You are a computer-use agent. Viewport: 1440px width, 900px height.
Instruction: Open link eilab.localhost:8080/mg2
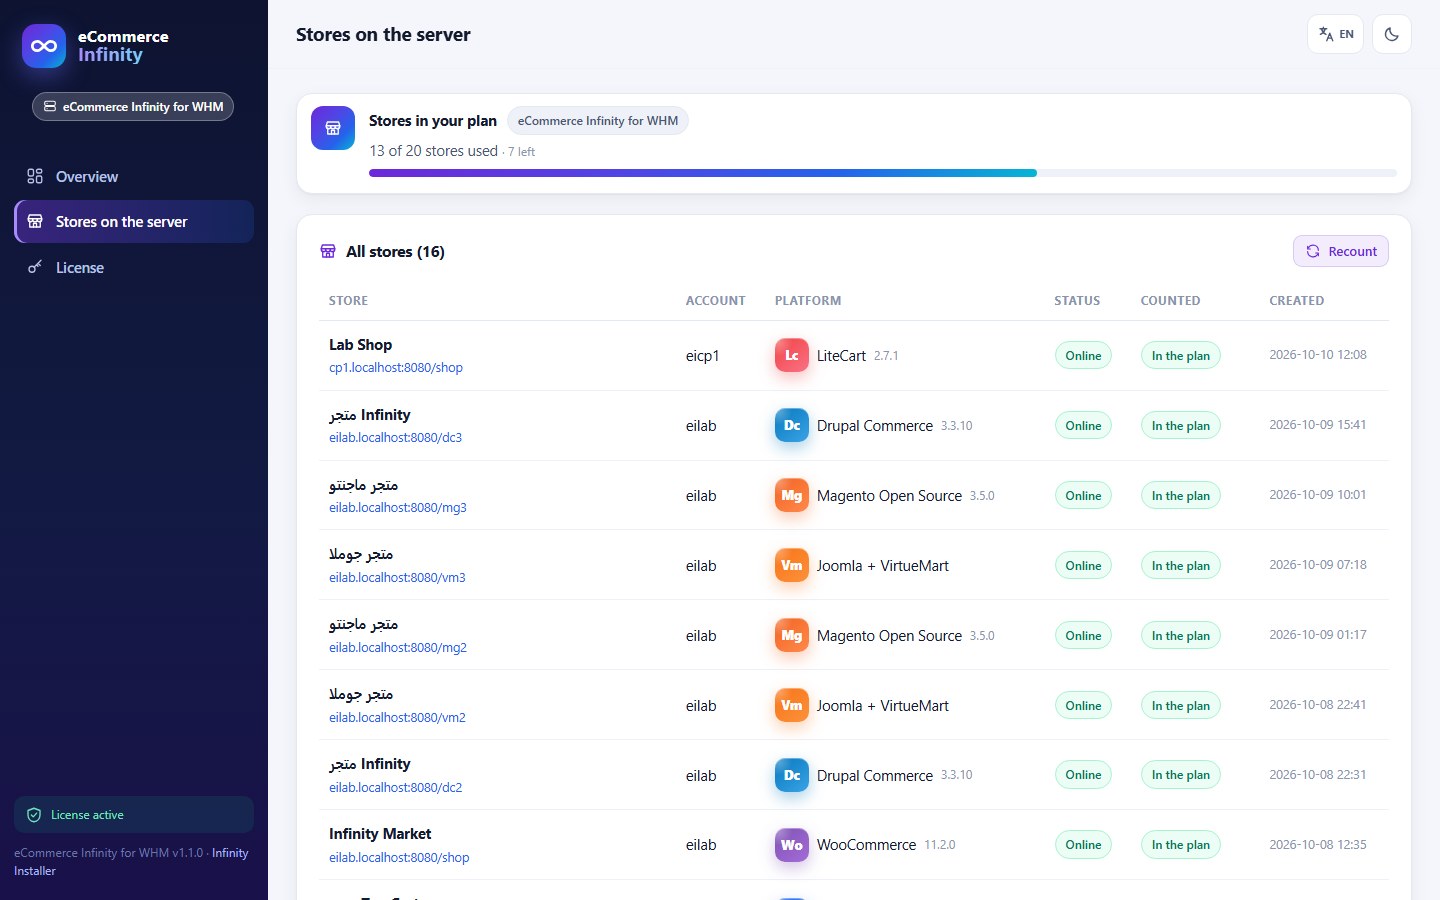pos(398,648)
